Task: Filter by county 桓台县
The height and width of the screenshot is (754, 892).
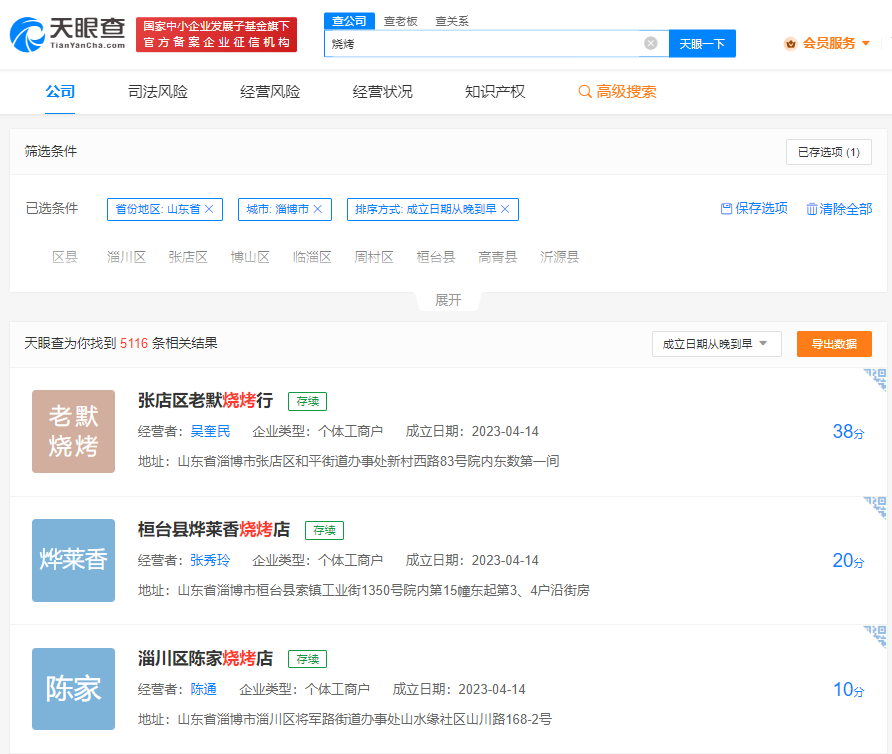Action: click(x=436, y=257)
